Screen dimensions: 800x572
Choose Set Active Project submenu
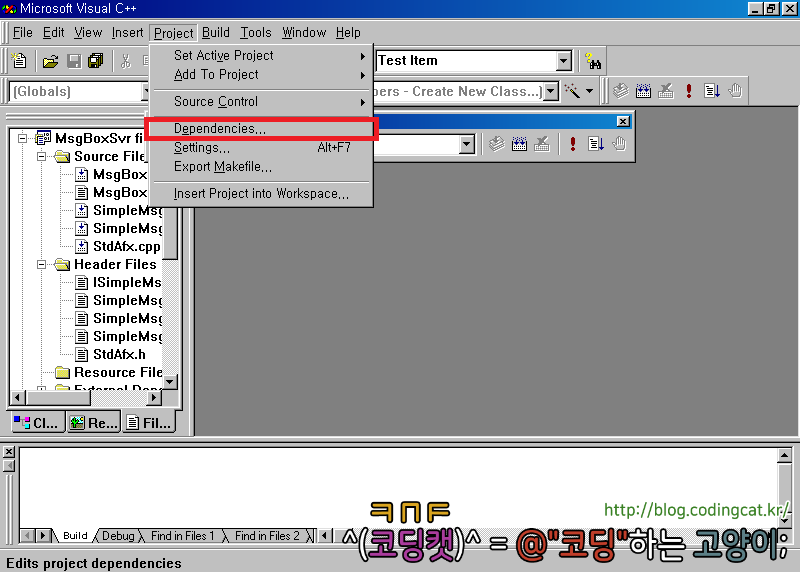point(262,55)
